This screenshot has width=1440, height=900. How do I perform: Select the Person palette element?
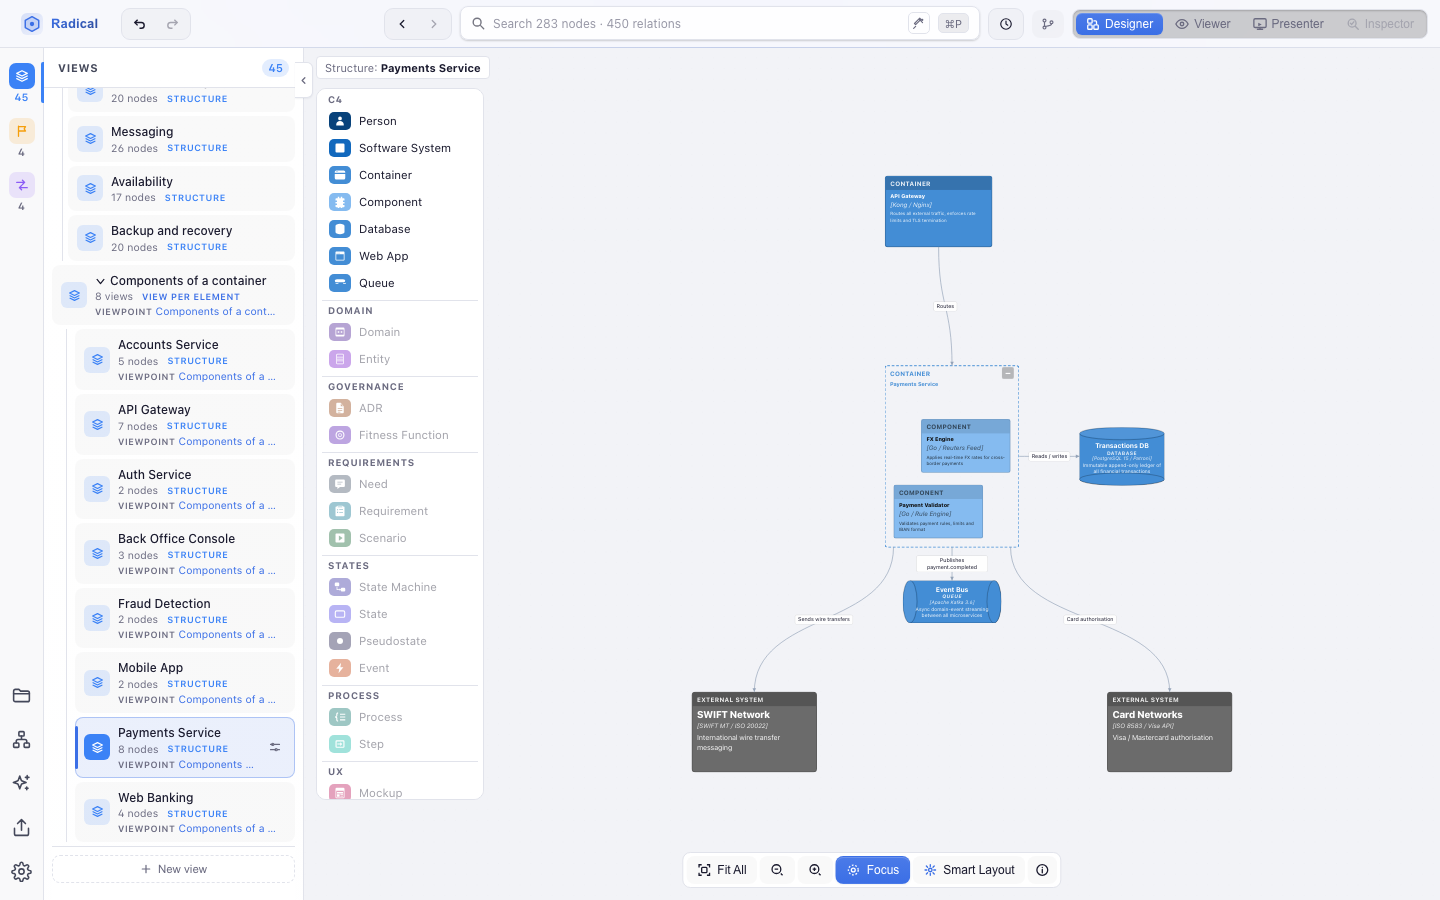(400, 121)
